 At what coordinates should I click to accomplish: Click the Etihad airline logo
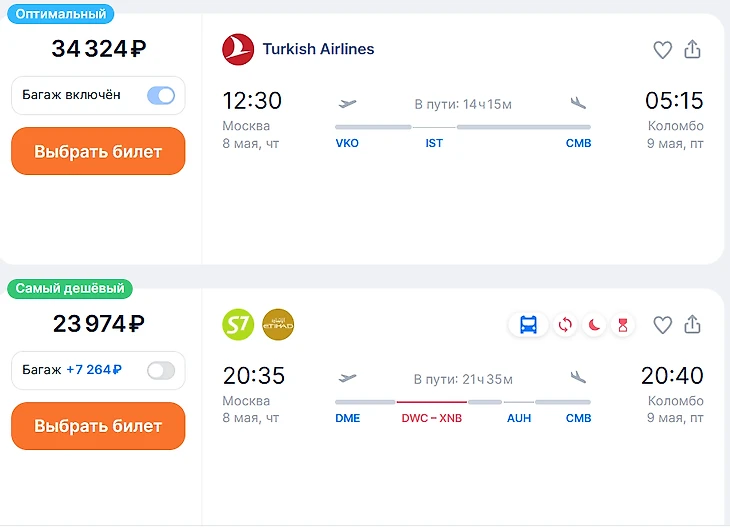278,324
